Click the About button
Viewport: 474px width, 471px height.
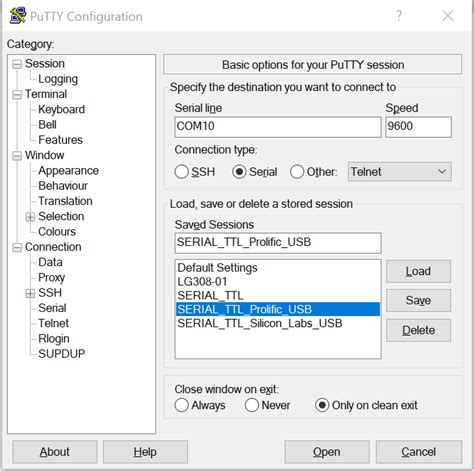coord(55,452)
